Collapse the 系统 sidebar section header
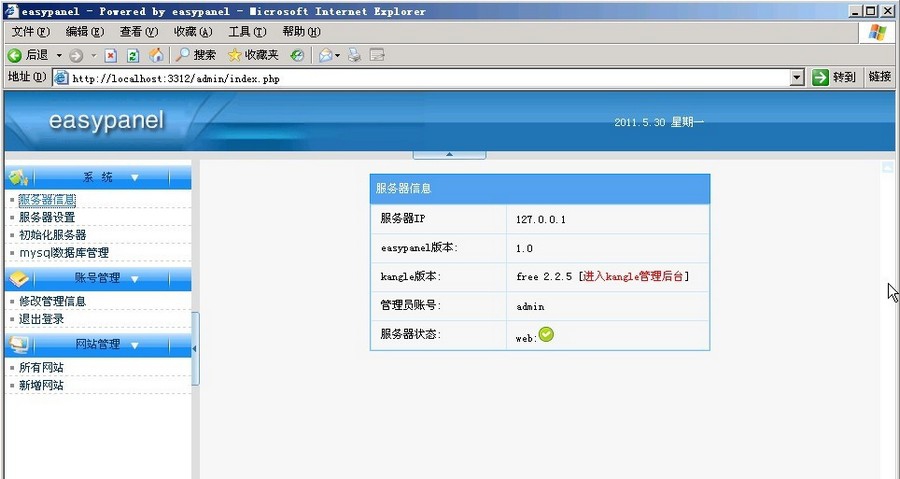The width and height of the screenshot is (900, 479). [98, 177]
